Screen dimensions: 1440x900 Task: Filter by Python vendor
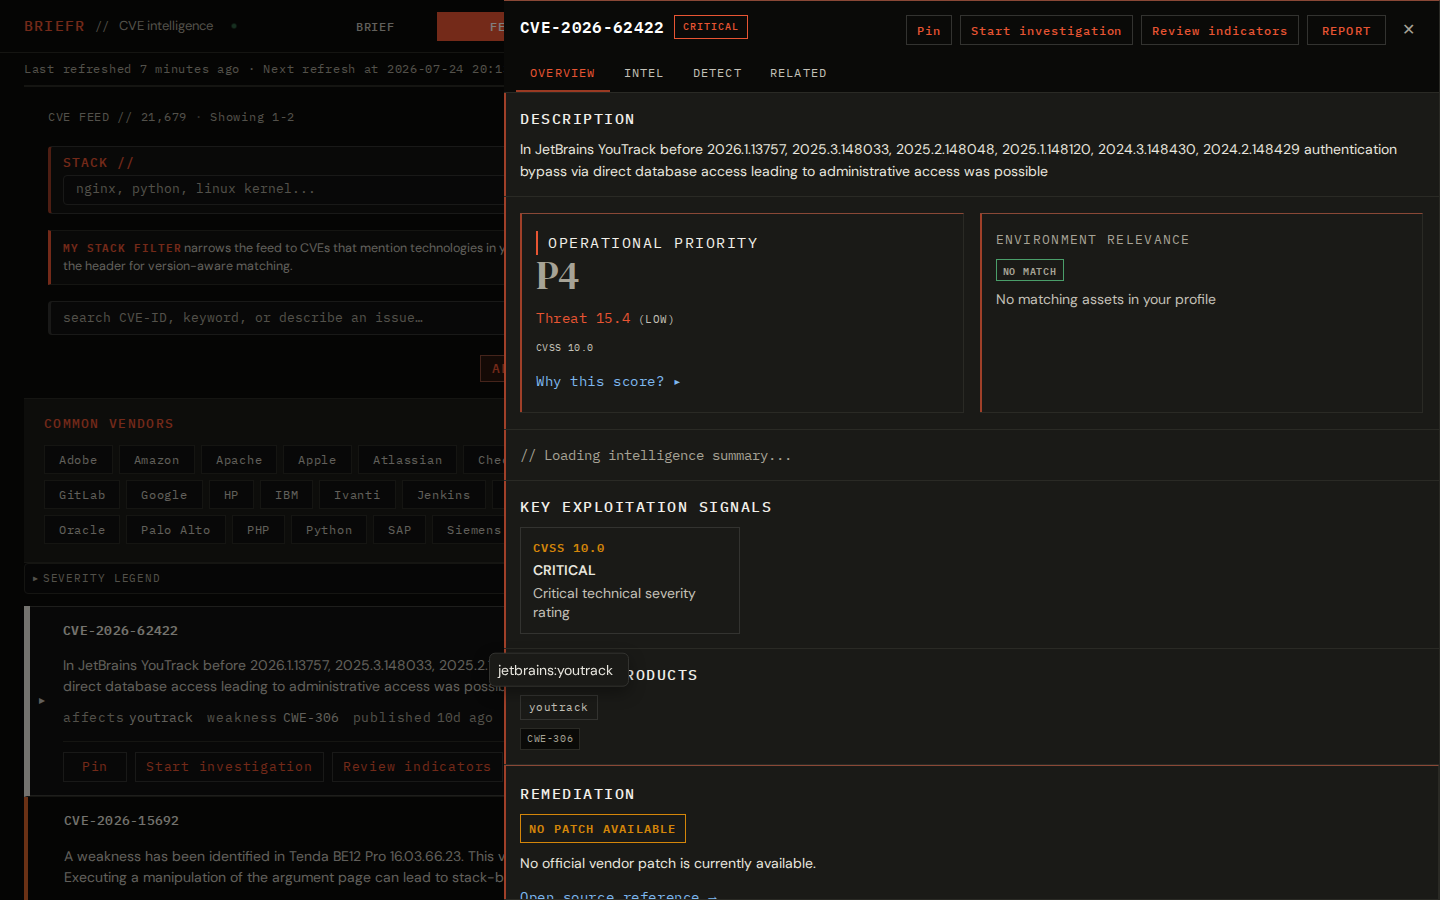pos(329,530)
